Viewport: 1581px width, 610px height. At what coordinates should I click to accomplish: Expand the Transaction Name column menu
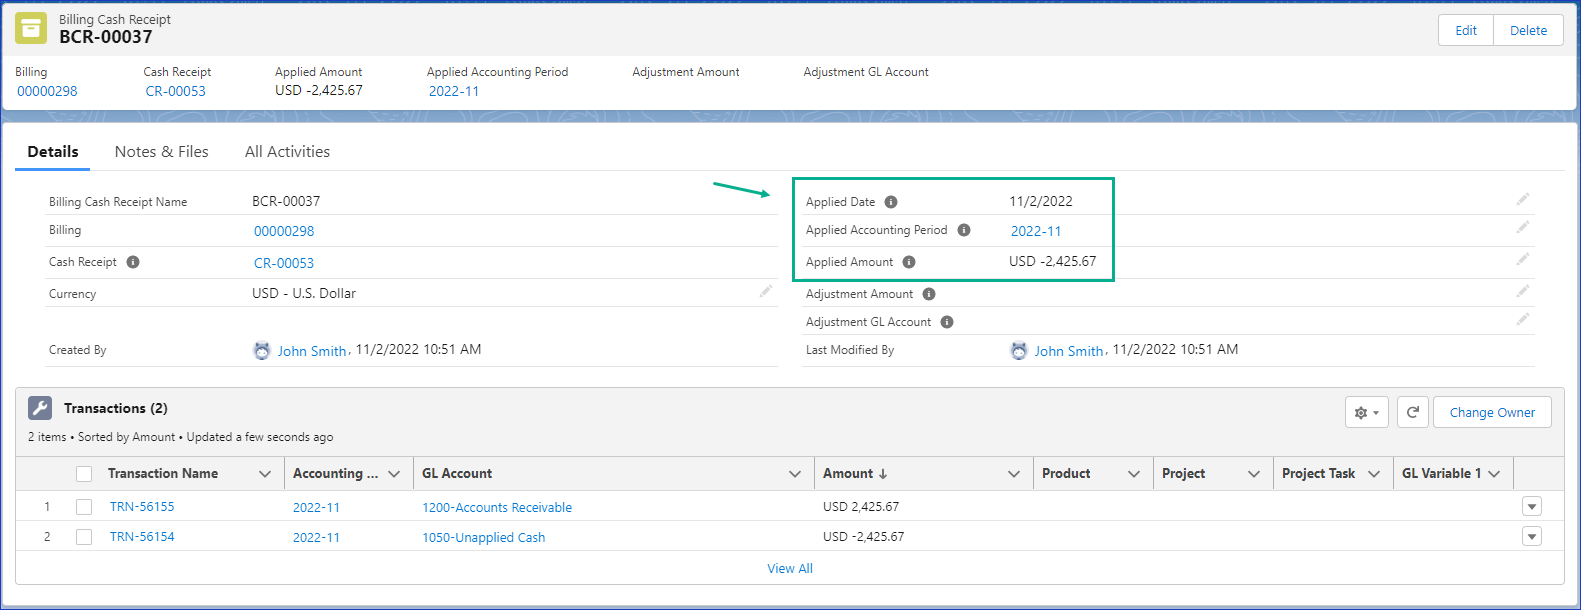[x=265, y=474]
